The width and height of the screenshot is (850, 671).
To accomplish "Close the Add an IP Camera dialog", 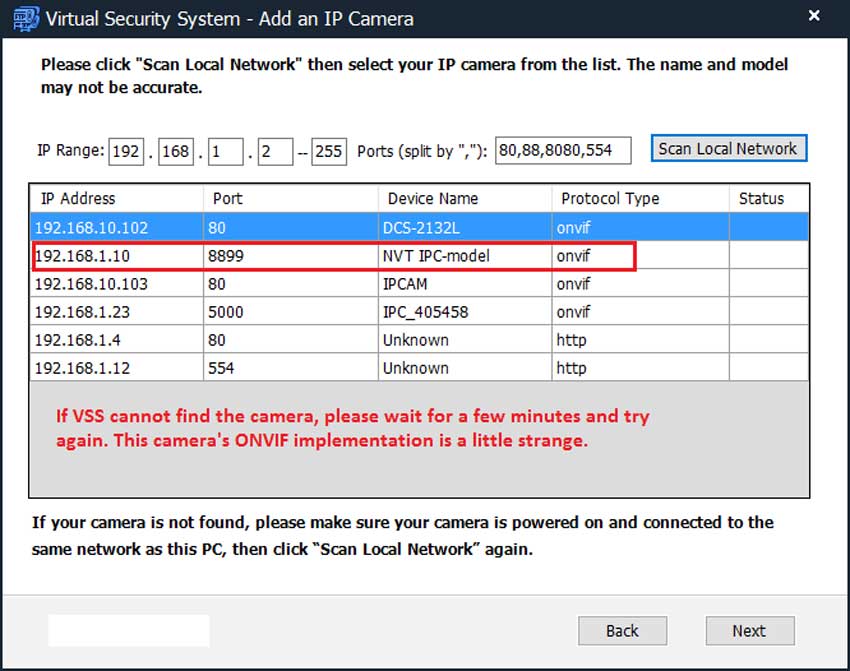I will point(815,17).
